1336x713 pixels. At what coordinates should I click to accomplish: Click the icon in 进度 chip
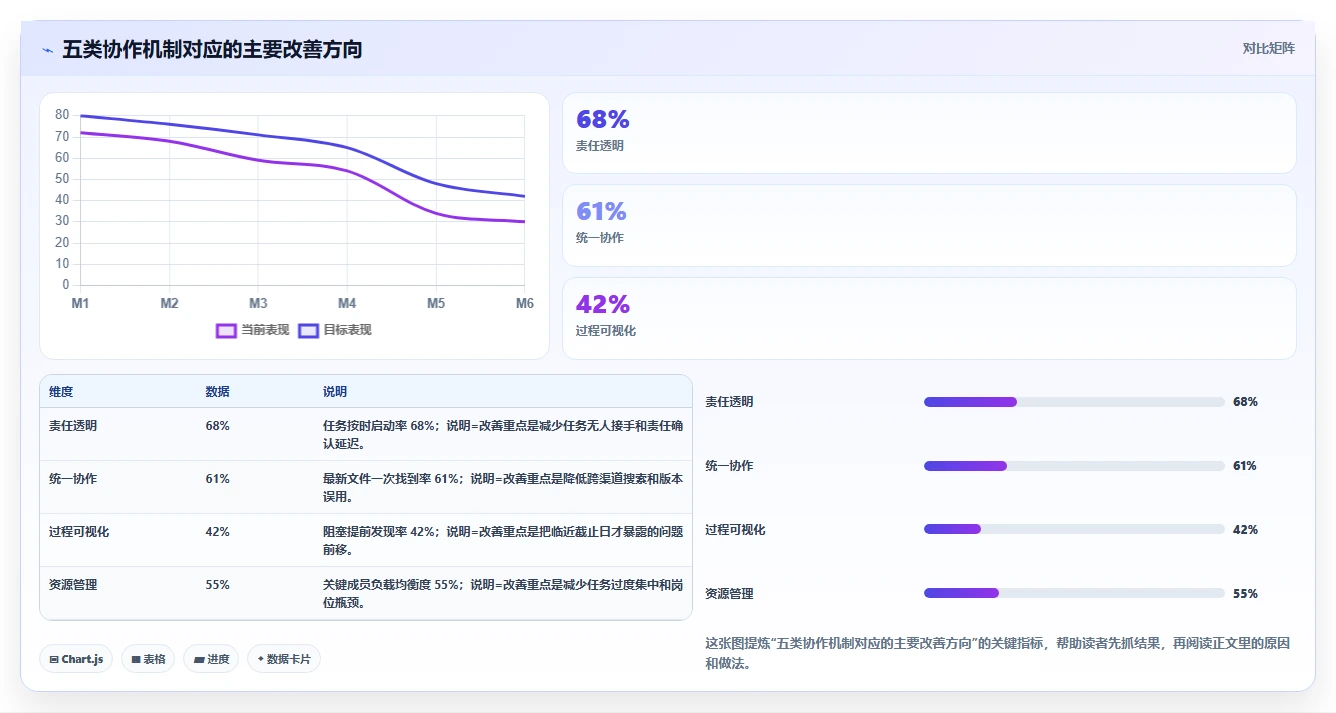[x=198, y=659]
